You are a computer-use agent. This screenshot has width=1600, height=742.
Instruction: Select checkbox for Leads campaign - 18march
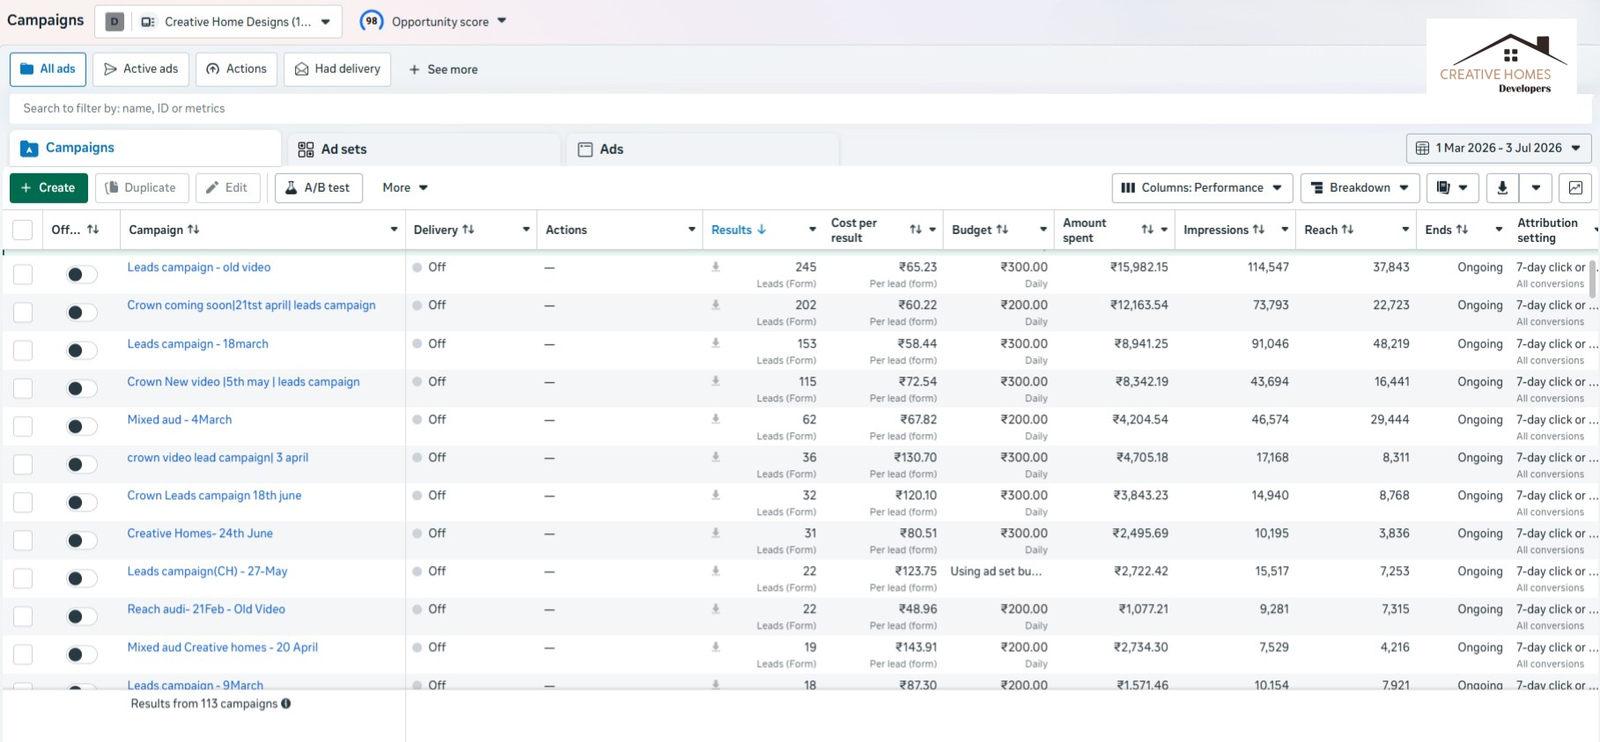coord(23,350)
